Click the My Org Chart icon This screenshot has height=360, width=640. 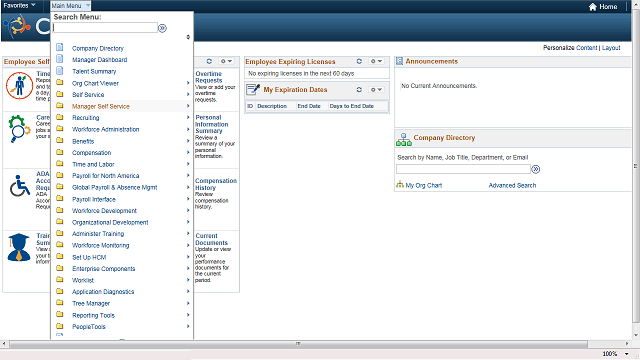pos(400,185)
